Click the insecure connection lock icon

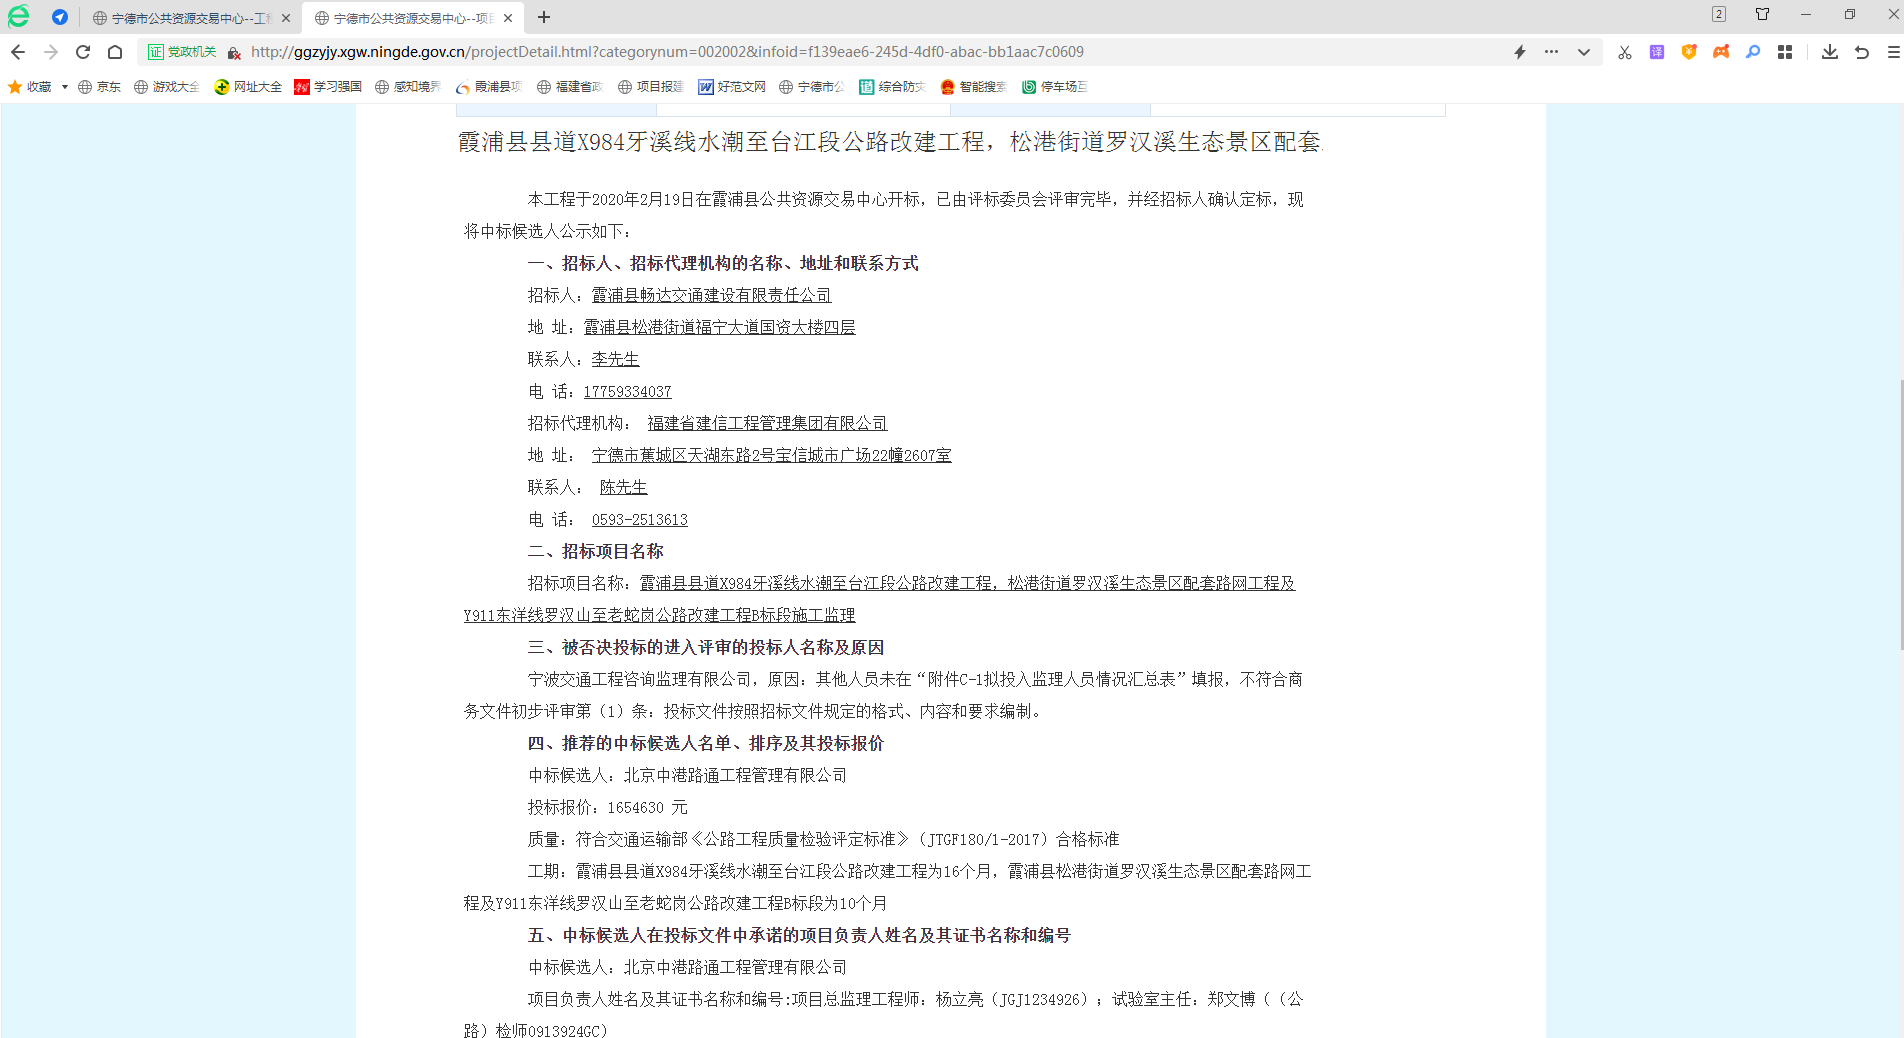pos(234,52)
